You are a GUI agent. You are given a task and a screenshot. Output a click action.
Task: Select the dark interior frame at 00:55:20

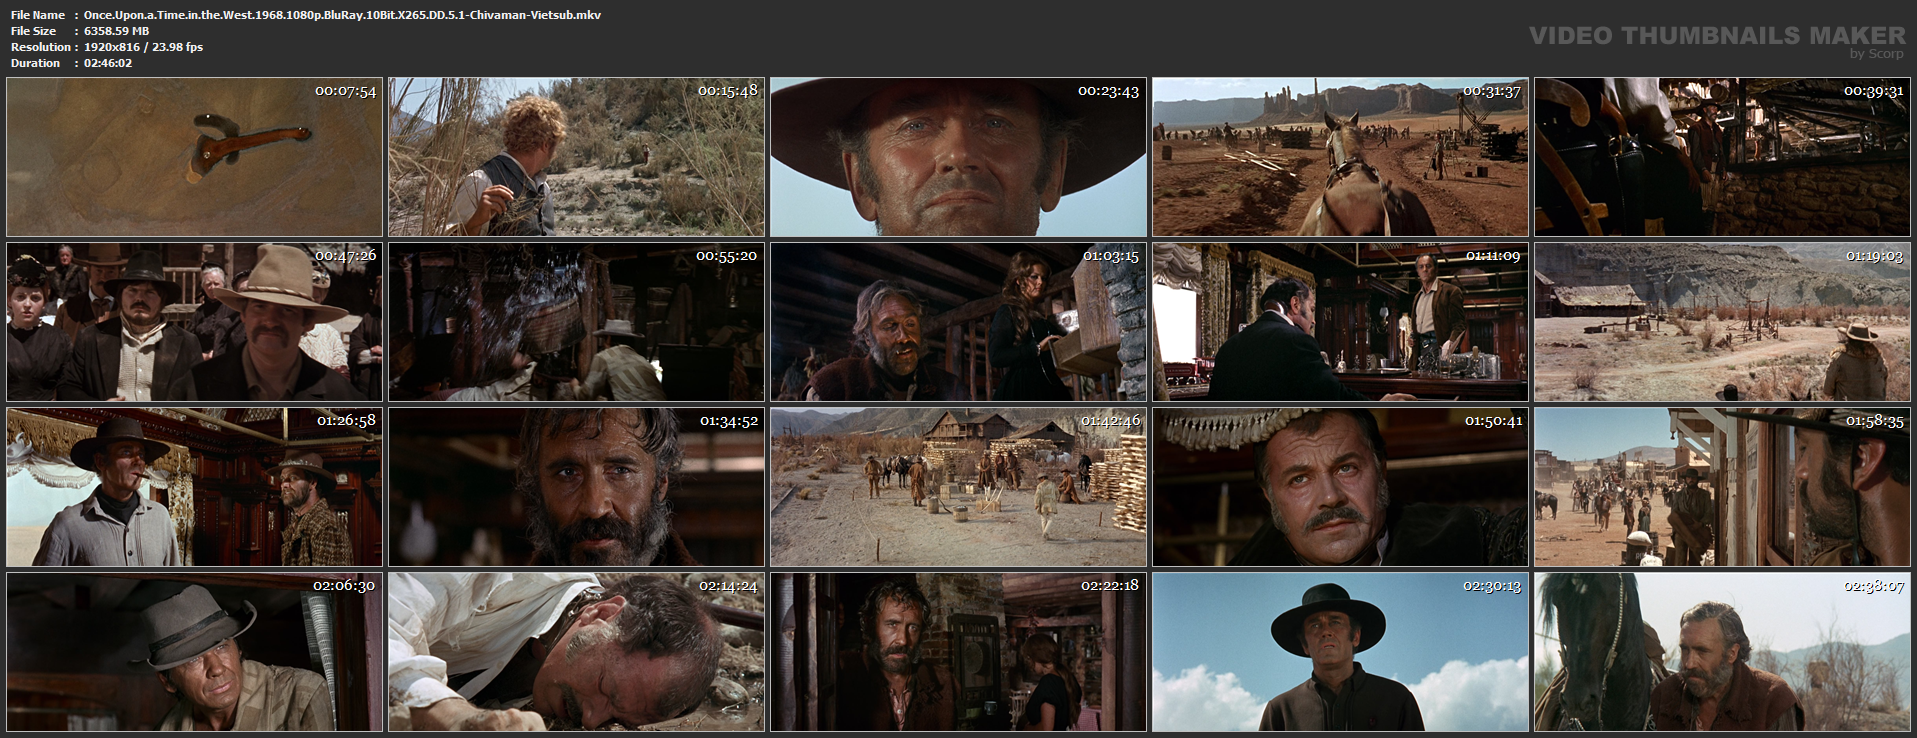point(577,322)
